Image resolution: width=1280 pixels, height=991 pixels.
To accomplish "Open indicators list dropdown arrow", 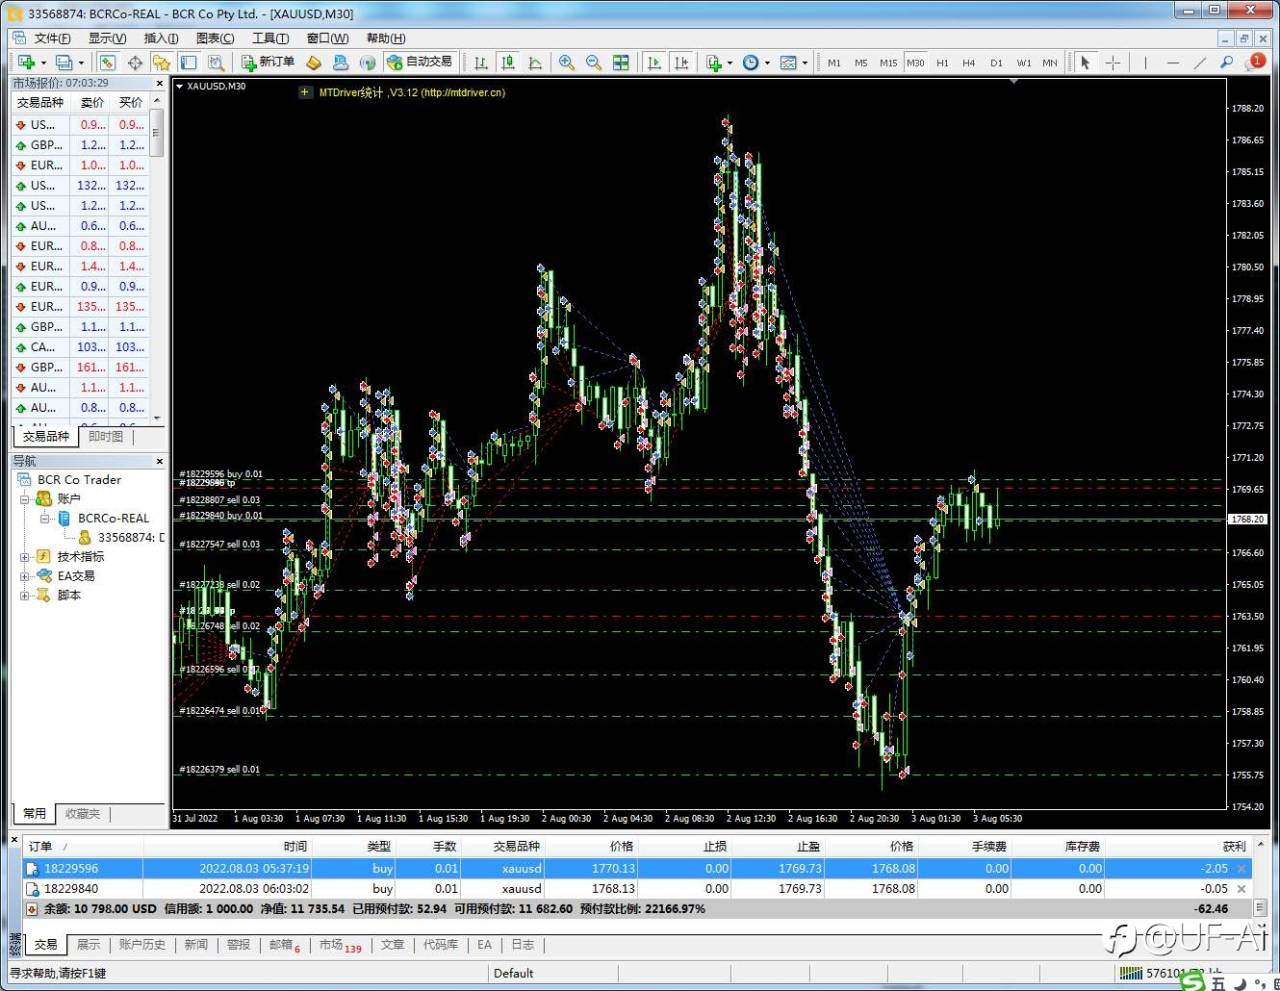I will coord(730,63).
